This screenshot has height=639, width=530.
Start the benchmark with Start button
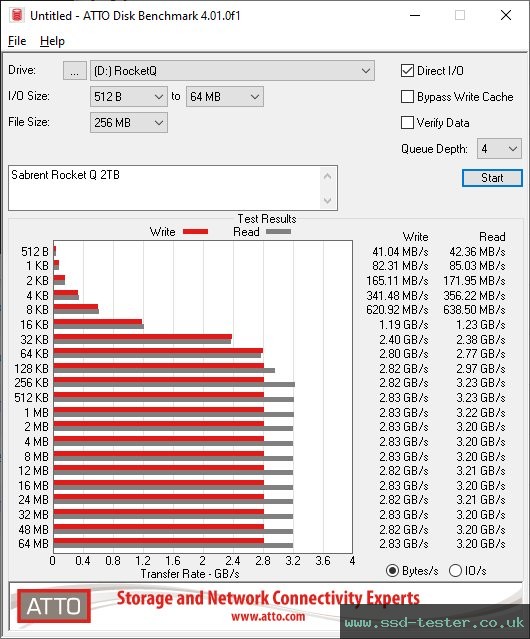pyautogui.click(x=492, y=178)
